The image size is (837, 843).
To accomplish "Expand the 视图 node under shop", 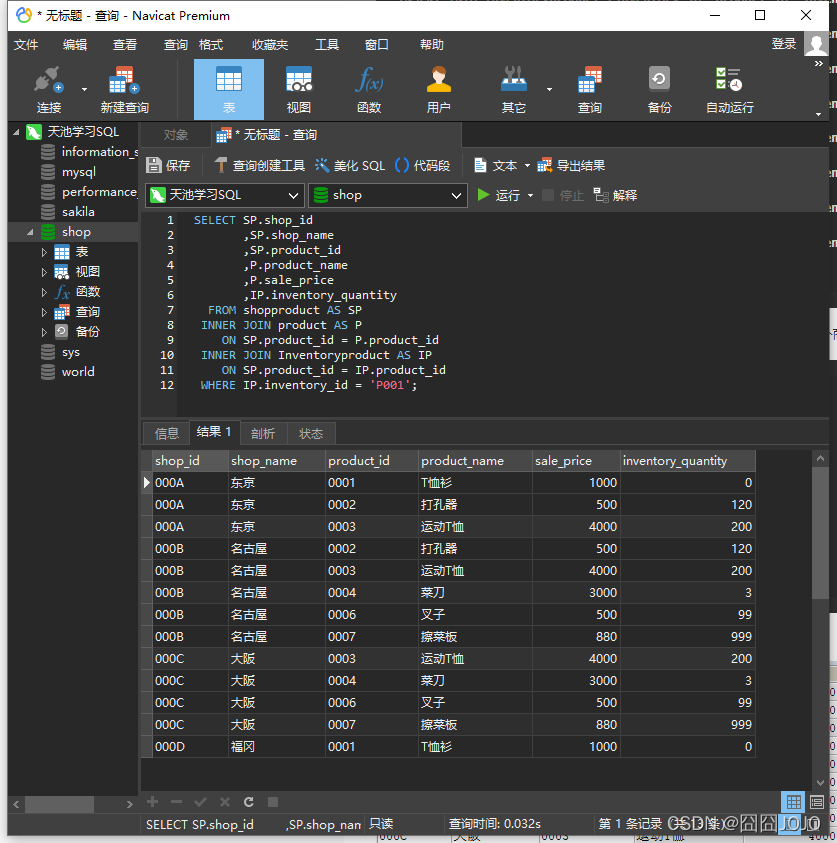I will pos(44,272).
